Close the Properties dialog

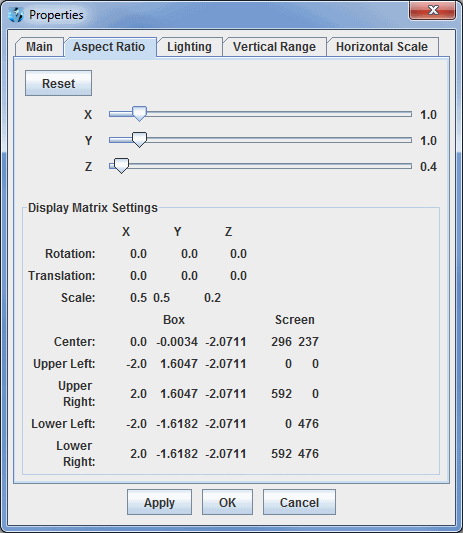point(433,10)
